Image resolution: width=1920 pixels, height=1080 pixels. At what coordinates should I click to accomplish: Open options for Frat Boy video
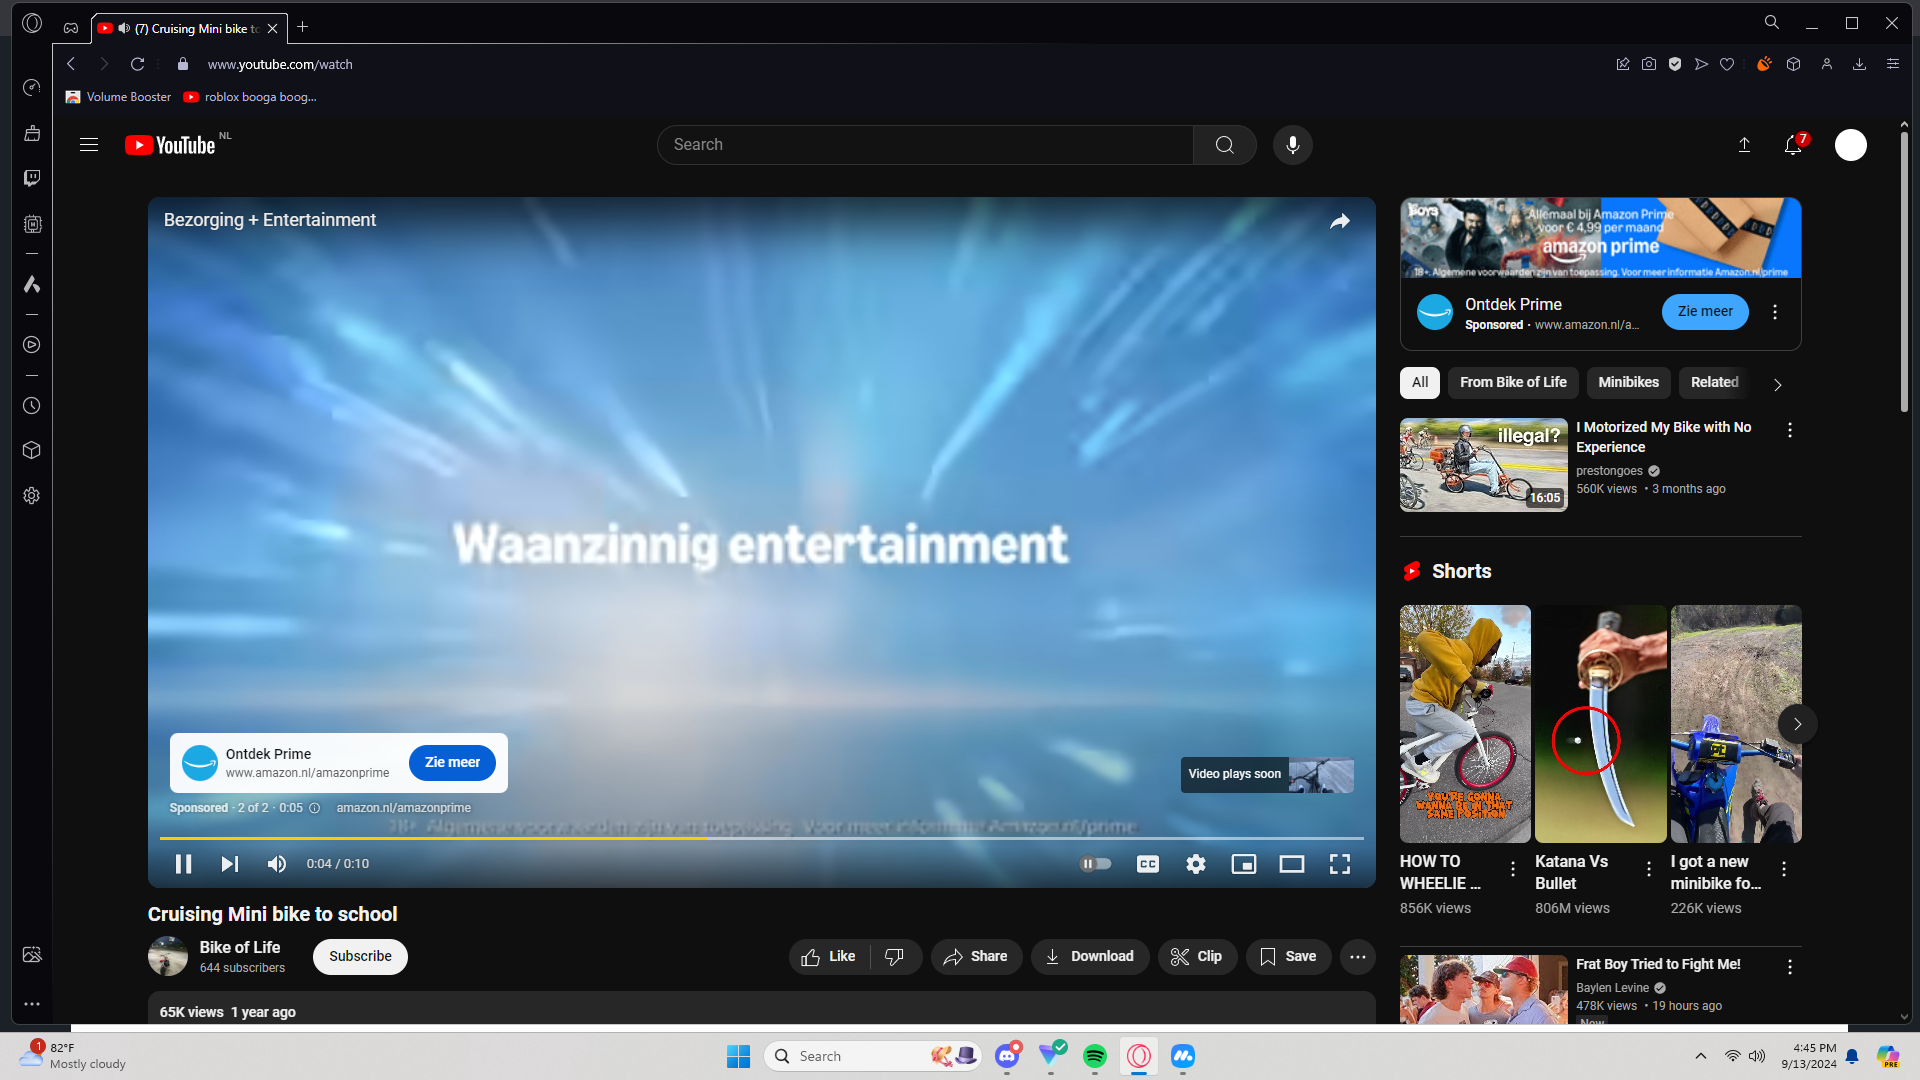coord(1790,967)
